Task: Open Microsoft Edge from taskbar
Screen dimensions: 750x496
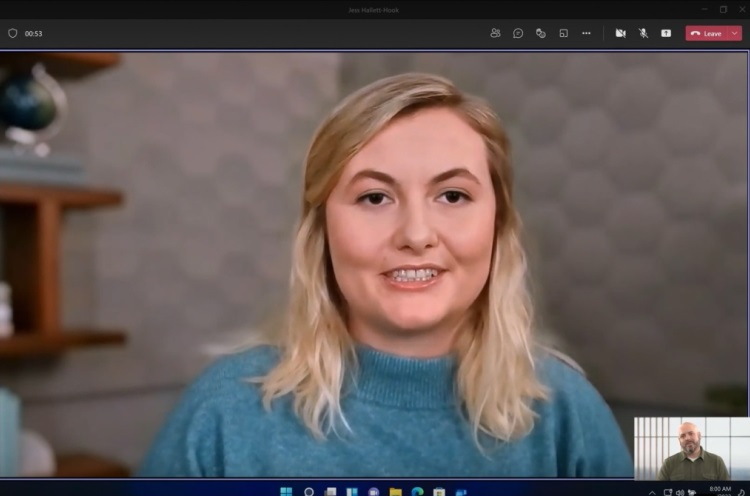Action: [418, 491]
